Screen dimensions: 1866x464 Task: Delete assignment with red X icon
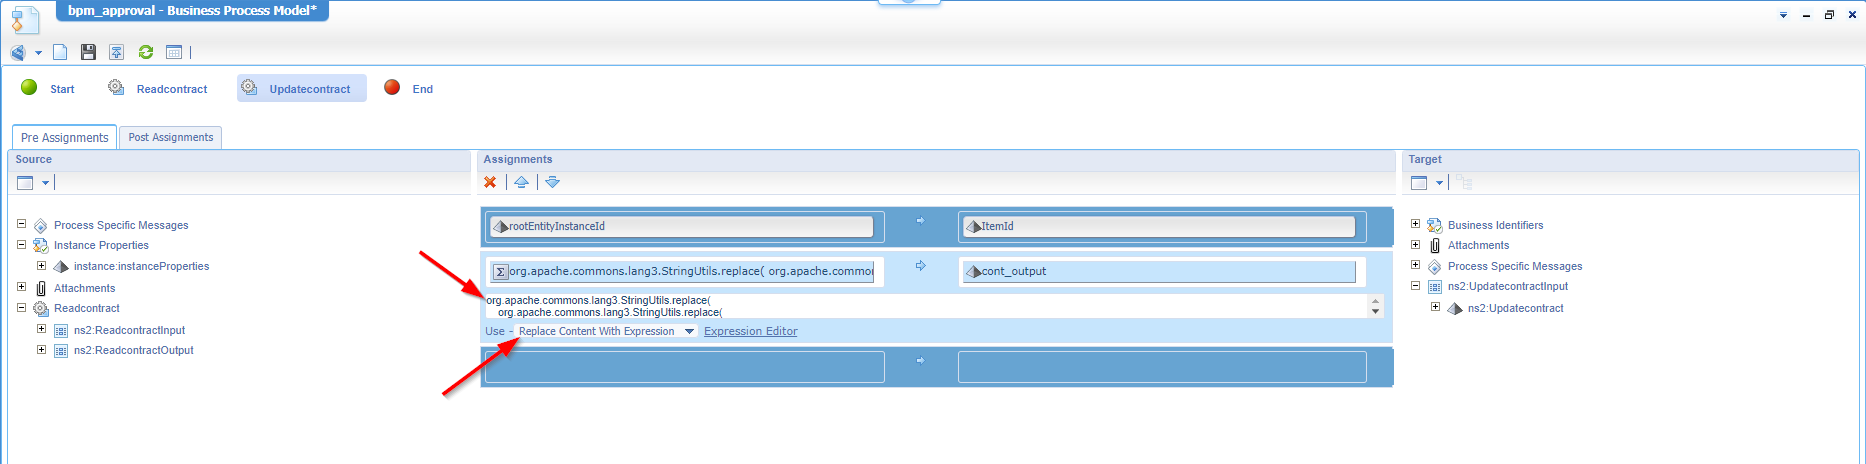(x=490, y=182)
